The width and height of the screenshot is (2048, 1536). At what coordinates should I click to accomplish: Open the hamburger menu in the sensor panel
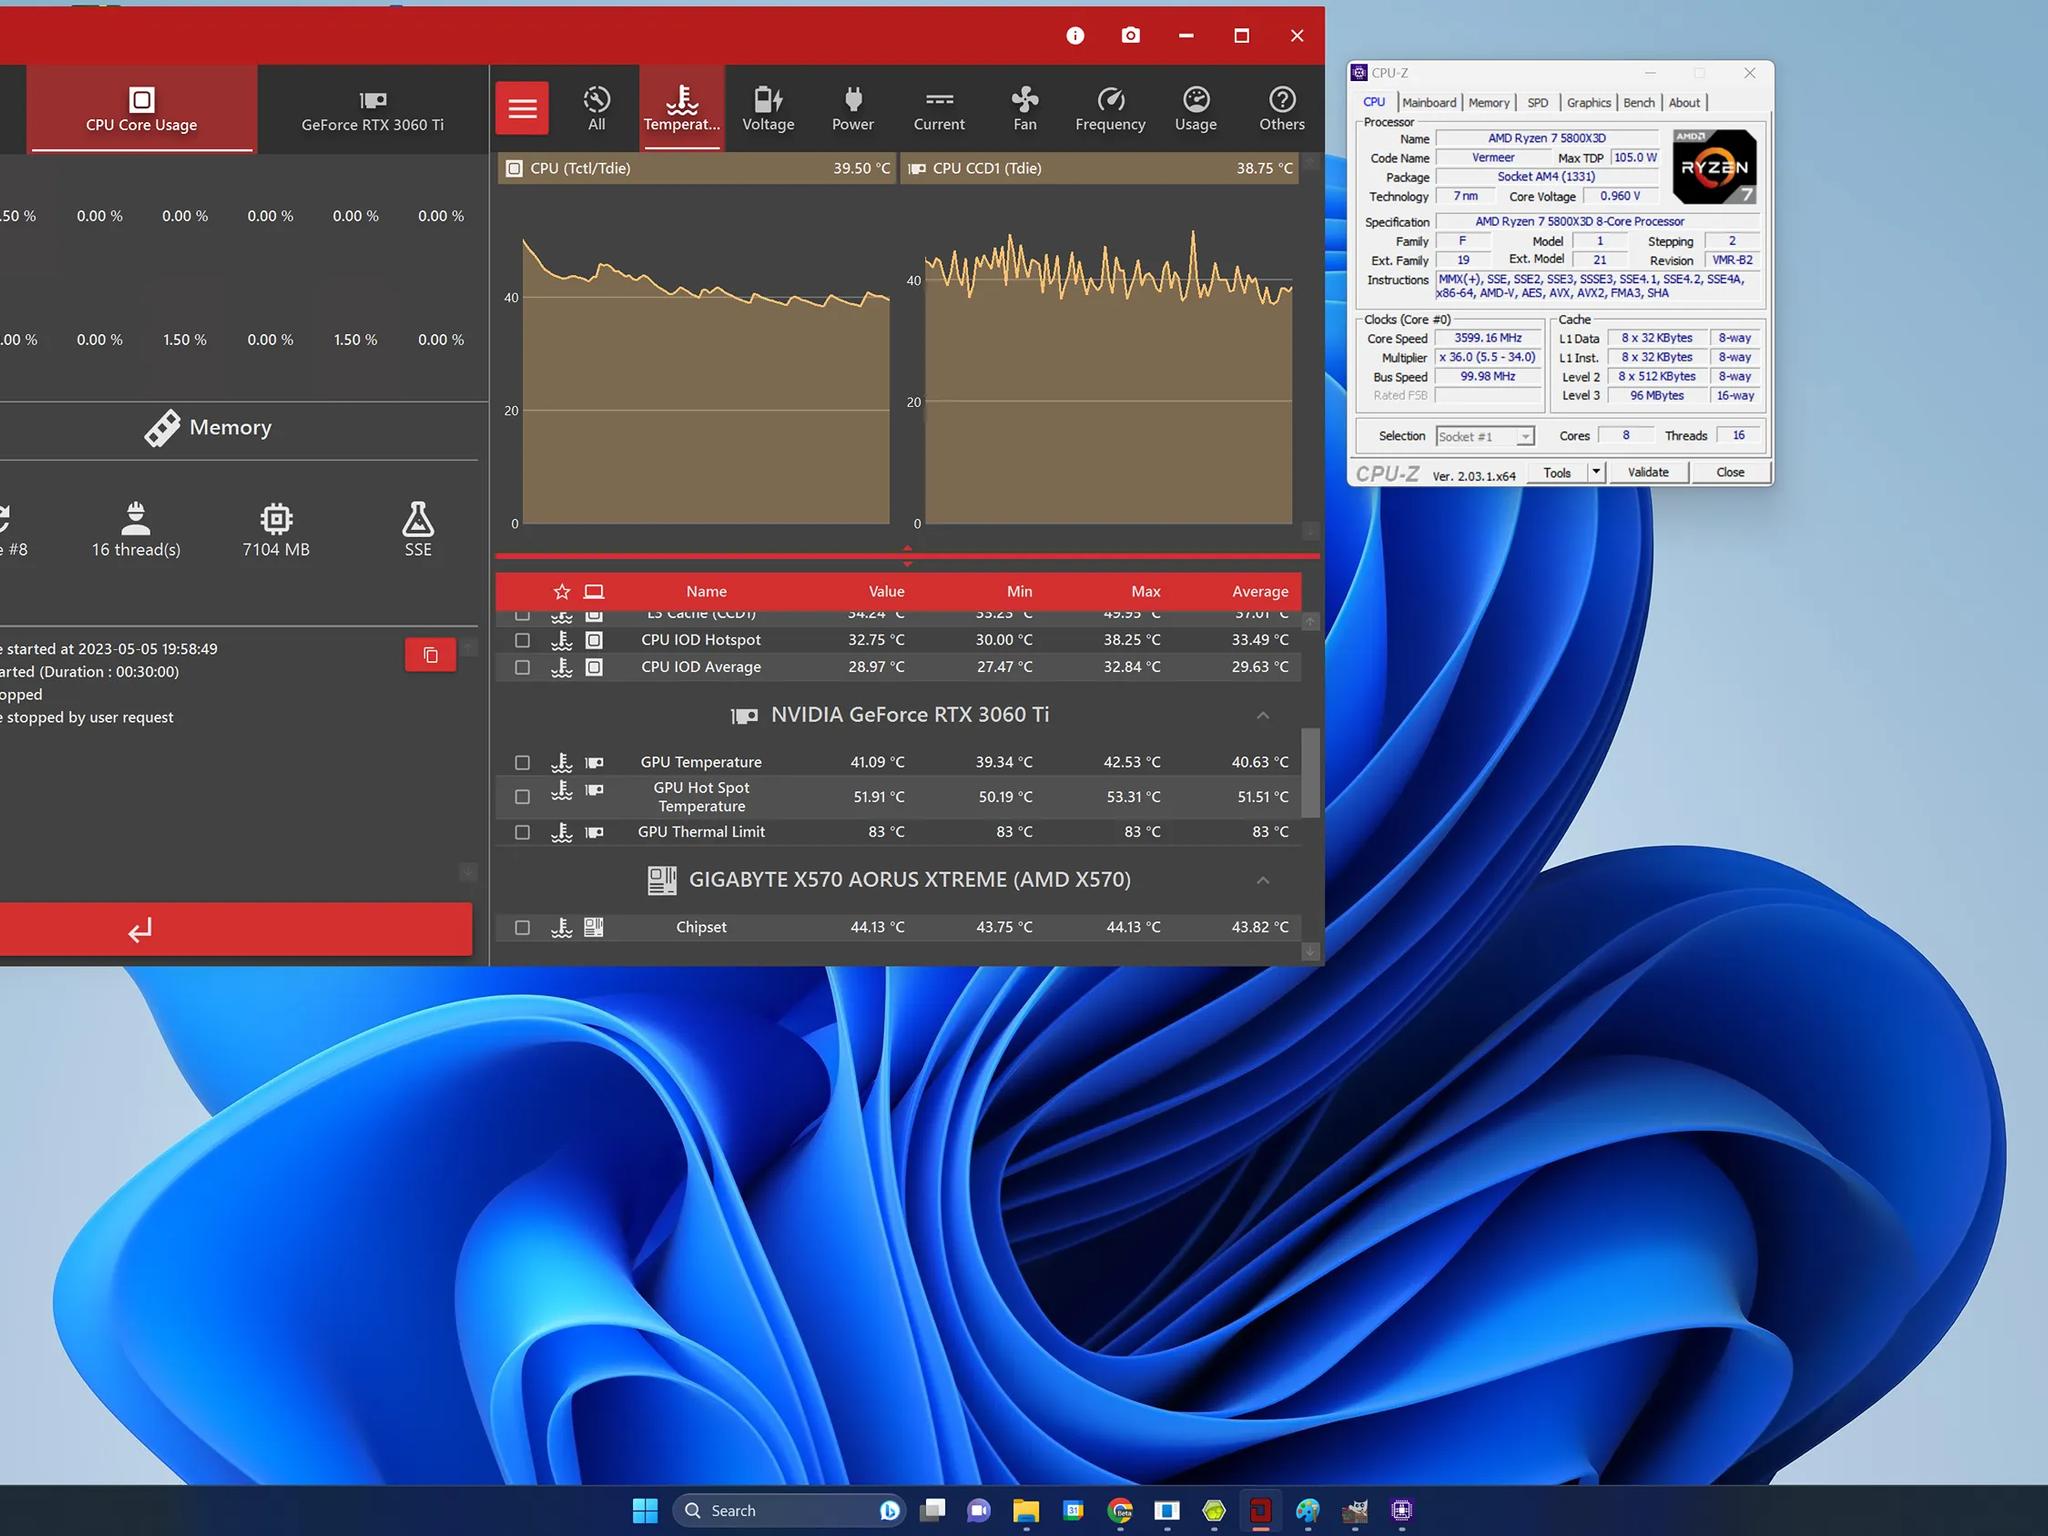[522, 108]
